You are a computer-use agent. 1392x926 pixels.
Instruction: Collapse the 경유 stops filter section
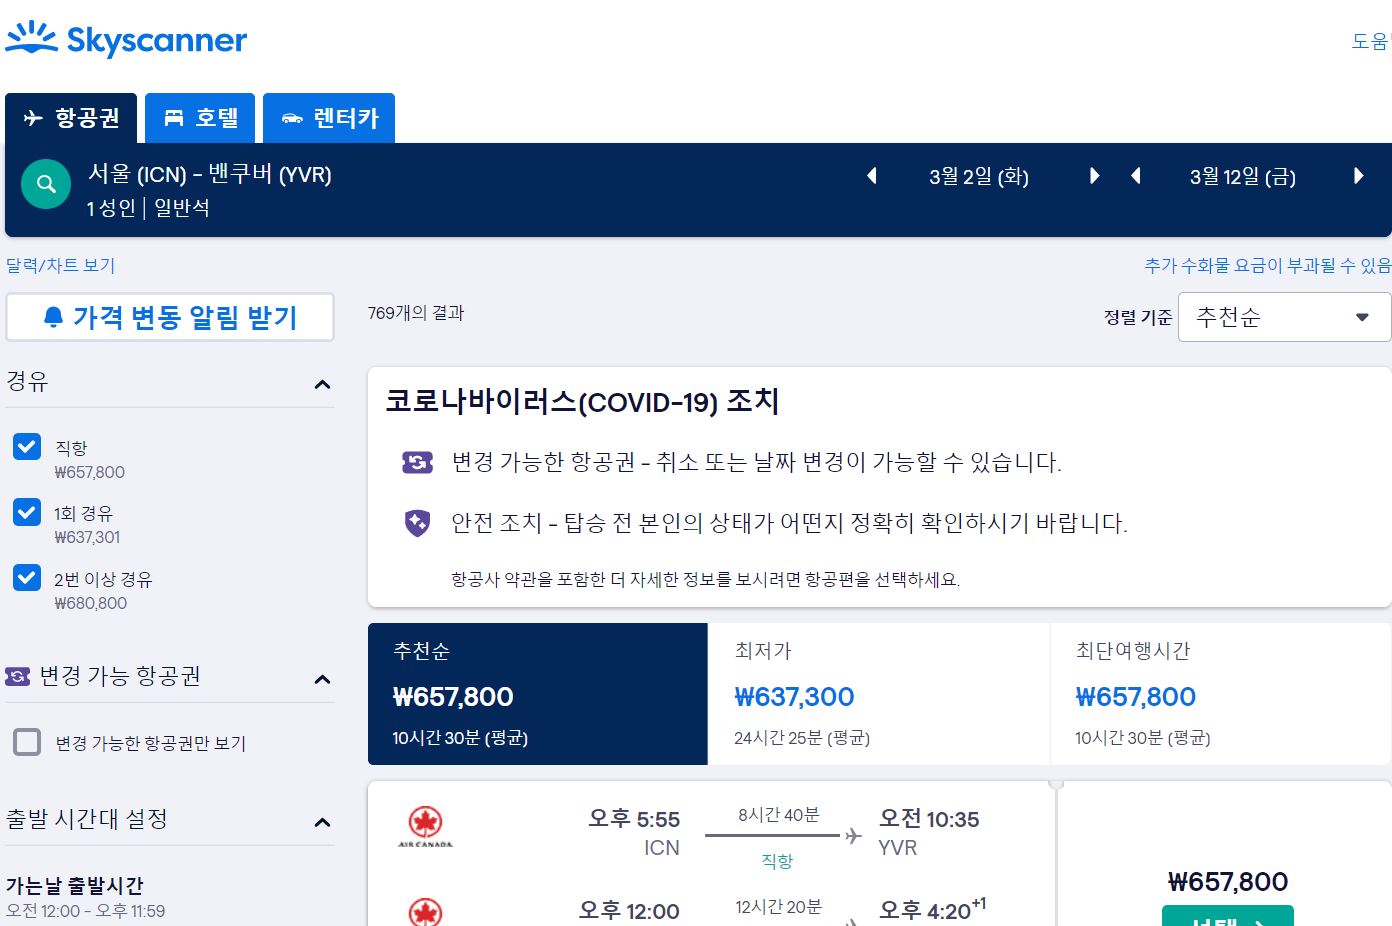[x=322, y=384]
